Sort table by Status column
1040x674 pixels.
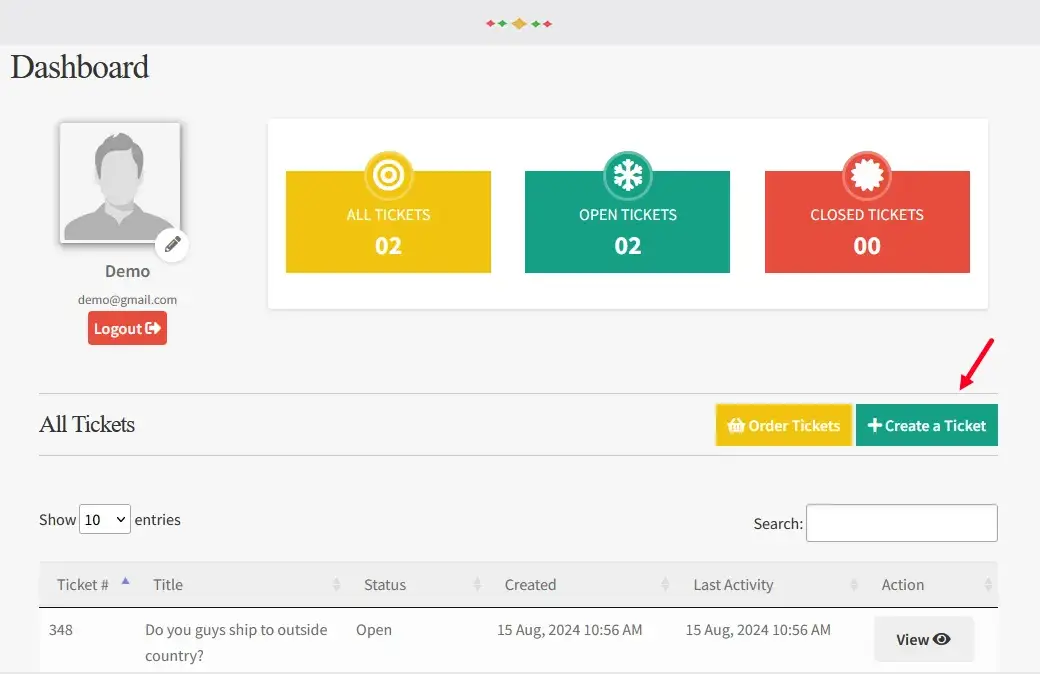coord(417,584)
